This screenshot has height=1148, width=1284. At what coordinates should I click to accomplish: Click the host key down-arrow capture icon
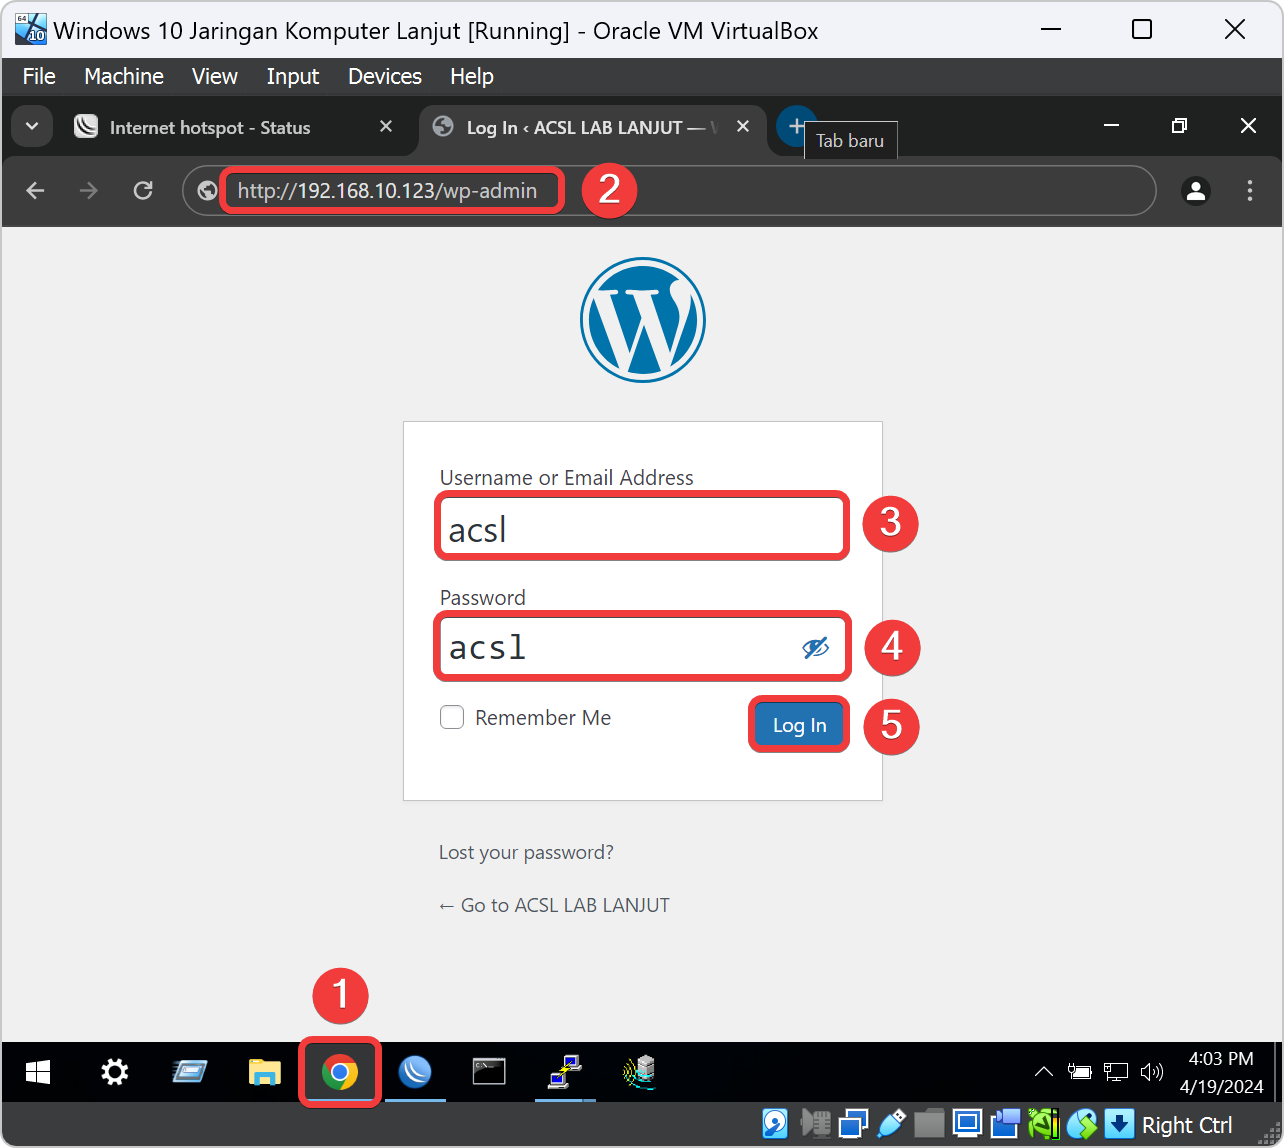point(1119,1124)
